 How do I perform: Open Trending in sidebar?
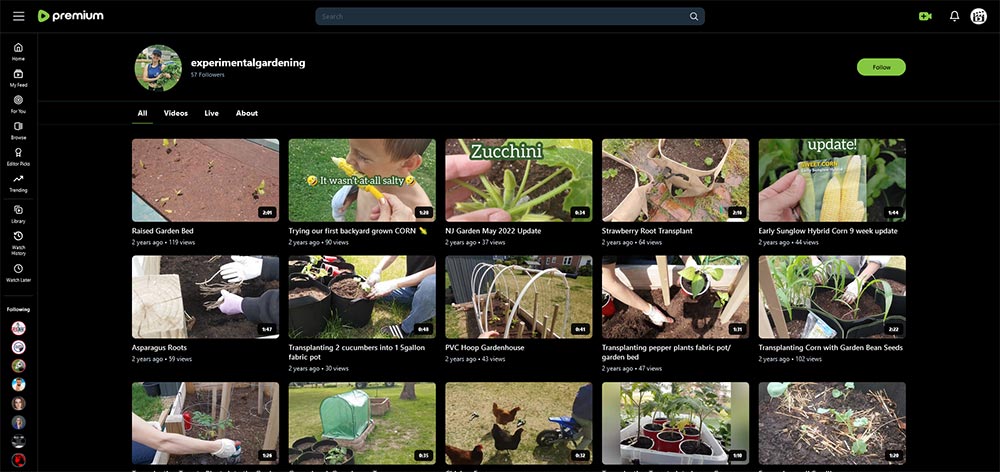(18, 184)
